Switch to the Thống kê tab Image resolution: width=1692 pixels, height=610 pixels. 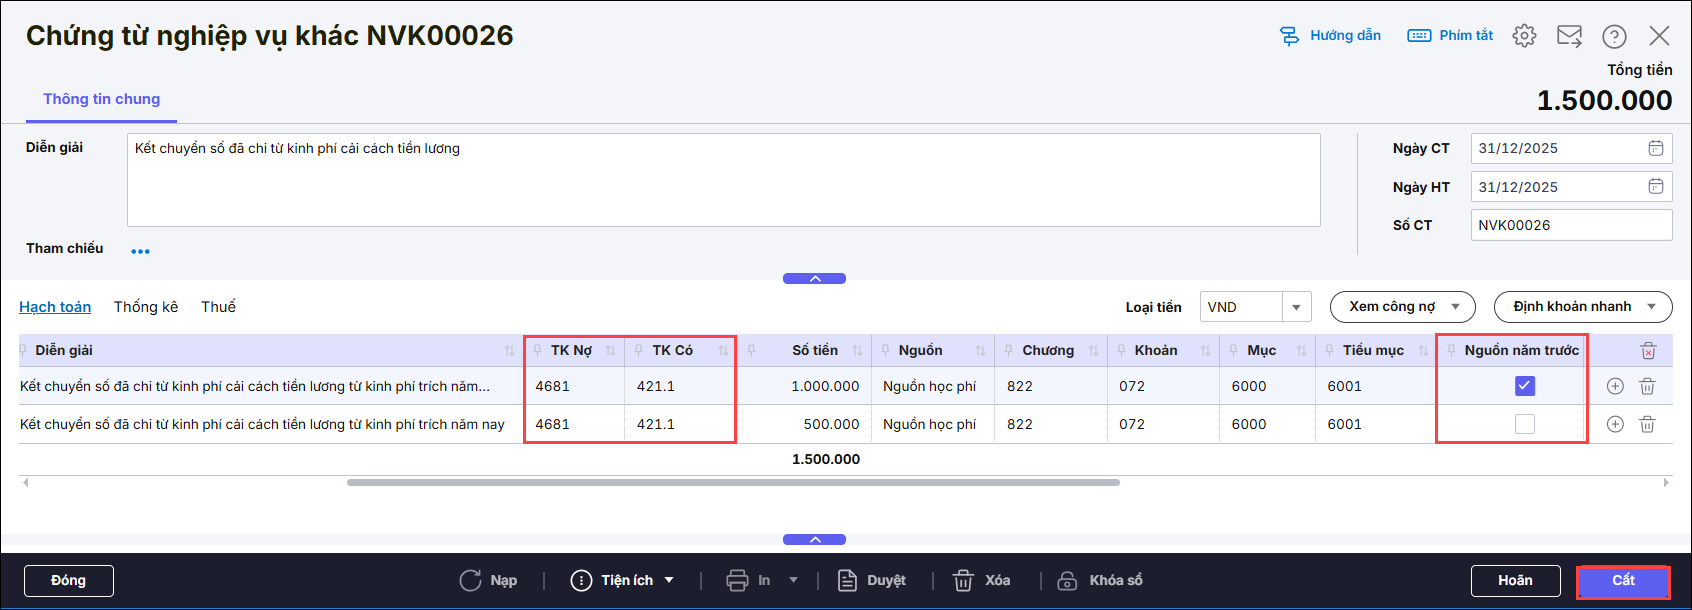146,307
